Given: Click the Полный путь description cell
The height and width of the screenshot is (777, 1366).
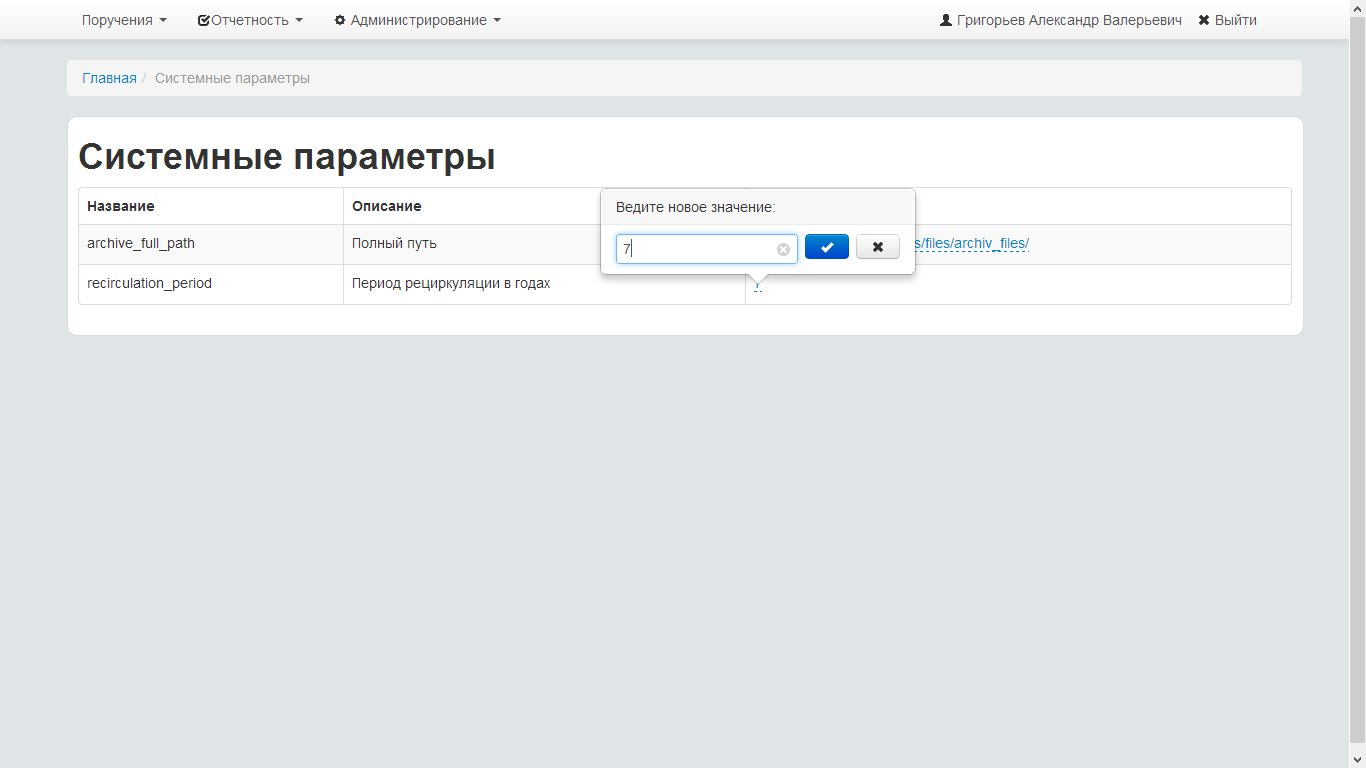Looking at the screenshot, I should pos(545,244).
